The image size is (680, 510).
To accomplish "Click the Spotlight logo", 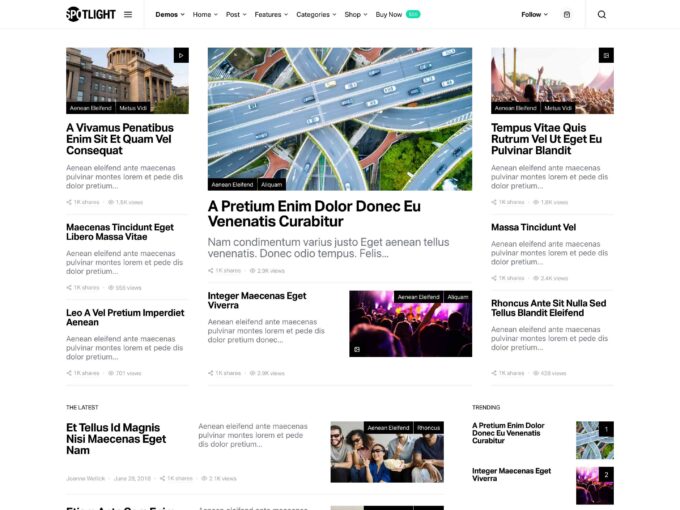I will tap(91, 14).
